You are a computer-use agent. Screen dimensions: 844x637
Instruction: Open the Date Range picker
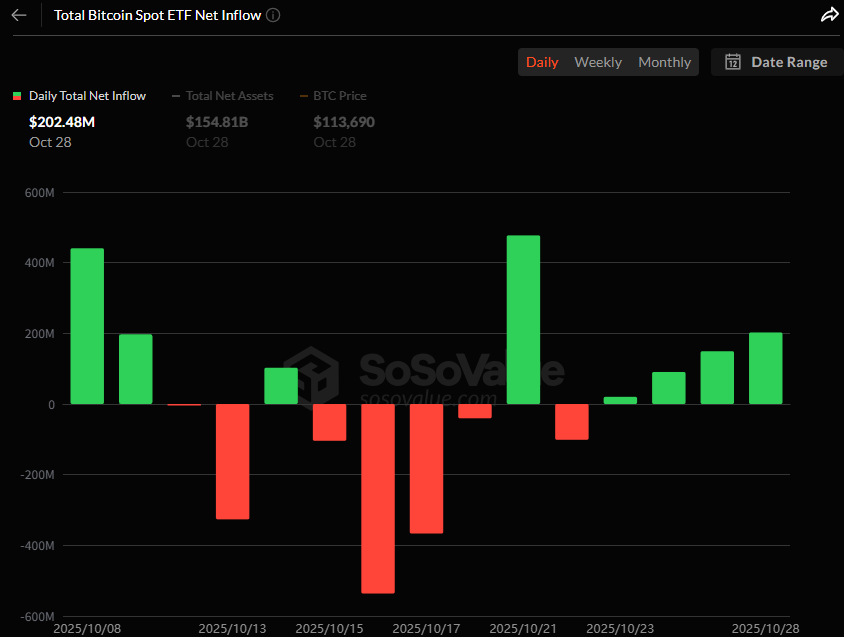[x=777, y=62]
